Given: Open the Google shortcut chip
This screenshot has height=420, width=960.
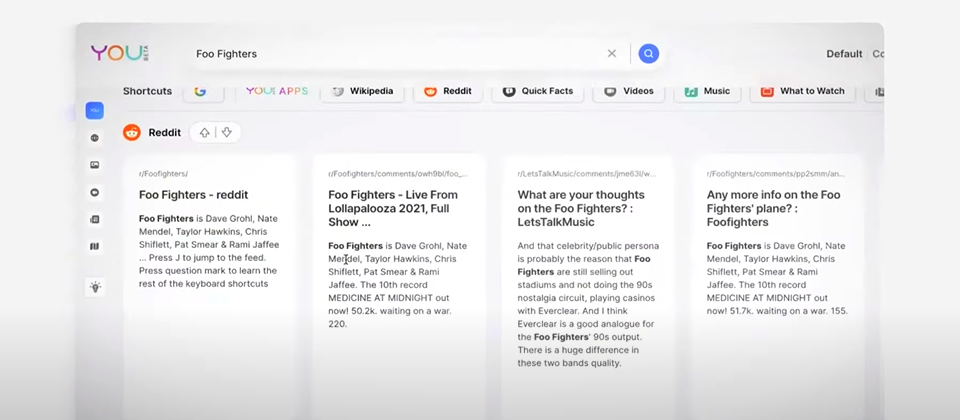Looking at the screenshot, I should tap(203, 91).
